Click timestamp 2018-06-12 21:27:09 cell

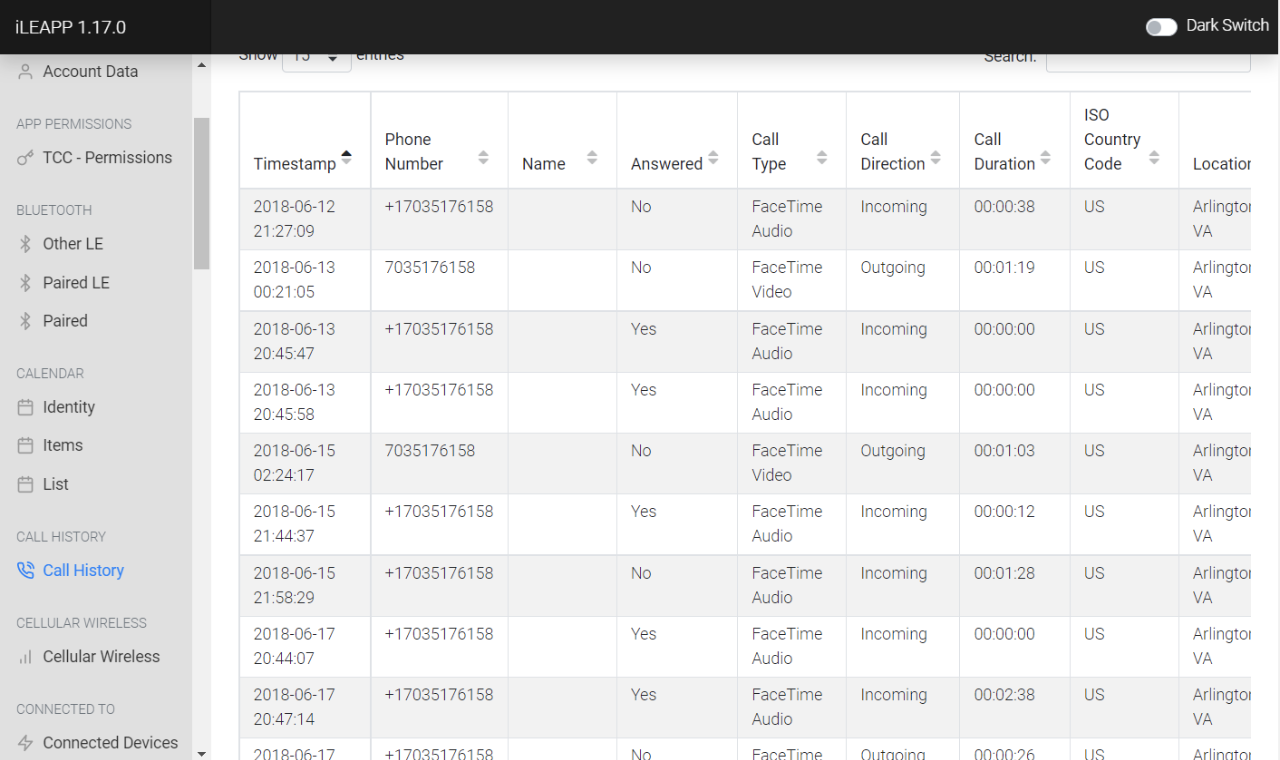[x=305, y=219]
